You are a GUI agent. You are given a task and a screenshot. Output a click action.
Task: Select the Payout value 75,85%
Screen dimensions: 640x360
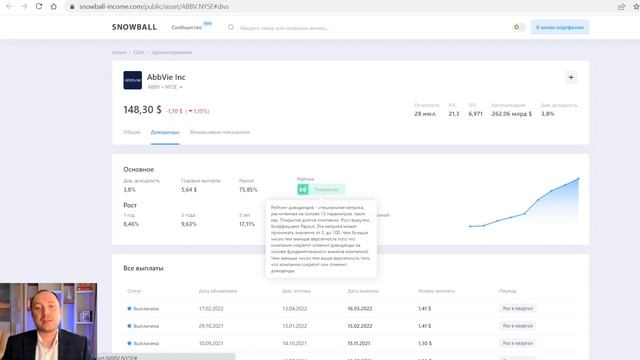(248, 190)
